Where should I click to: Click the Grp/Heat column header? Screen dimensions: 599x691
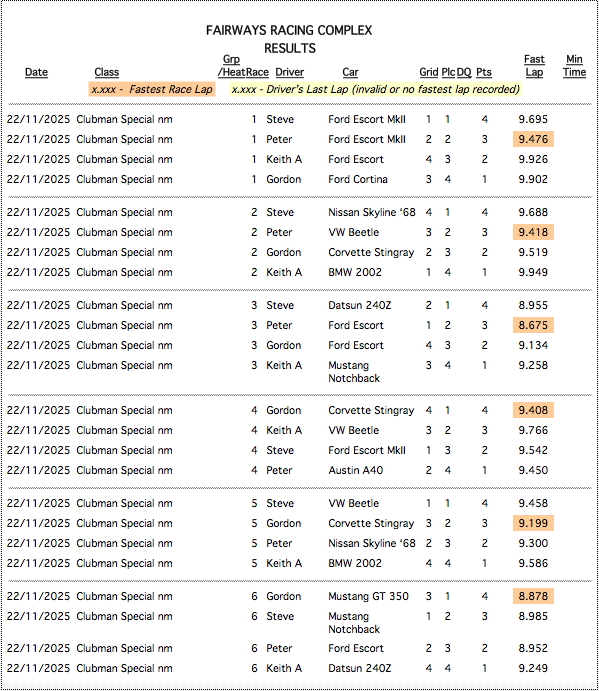pyautogui.click(x=231, y=66)
